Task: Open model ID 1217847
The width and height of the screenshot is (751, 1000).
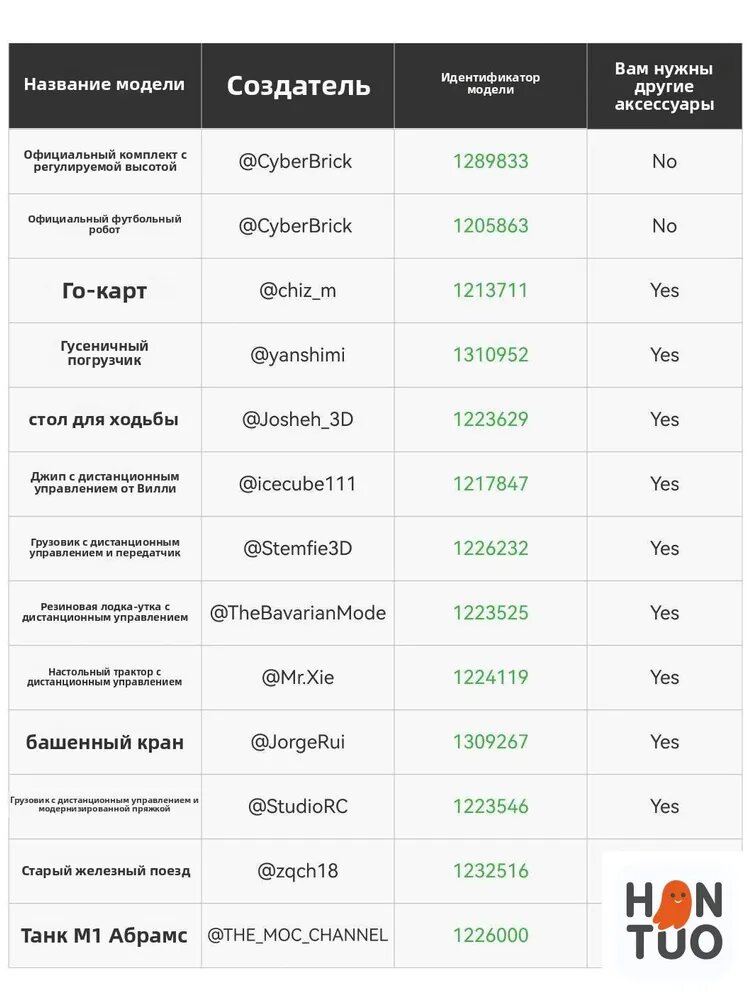Action: pyautogui.click(x=490, y=483)
